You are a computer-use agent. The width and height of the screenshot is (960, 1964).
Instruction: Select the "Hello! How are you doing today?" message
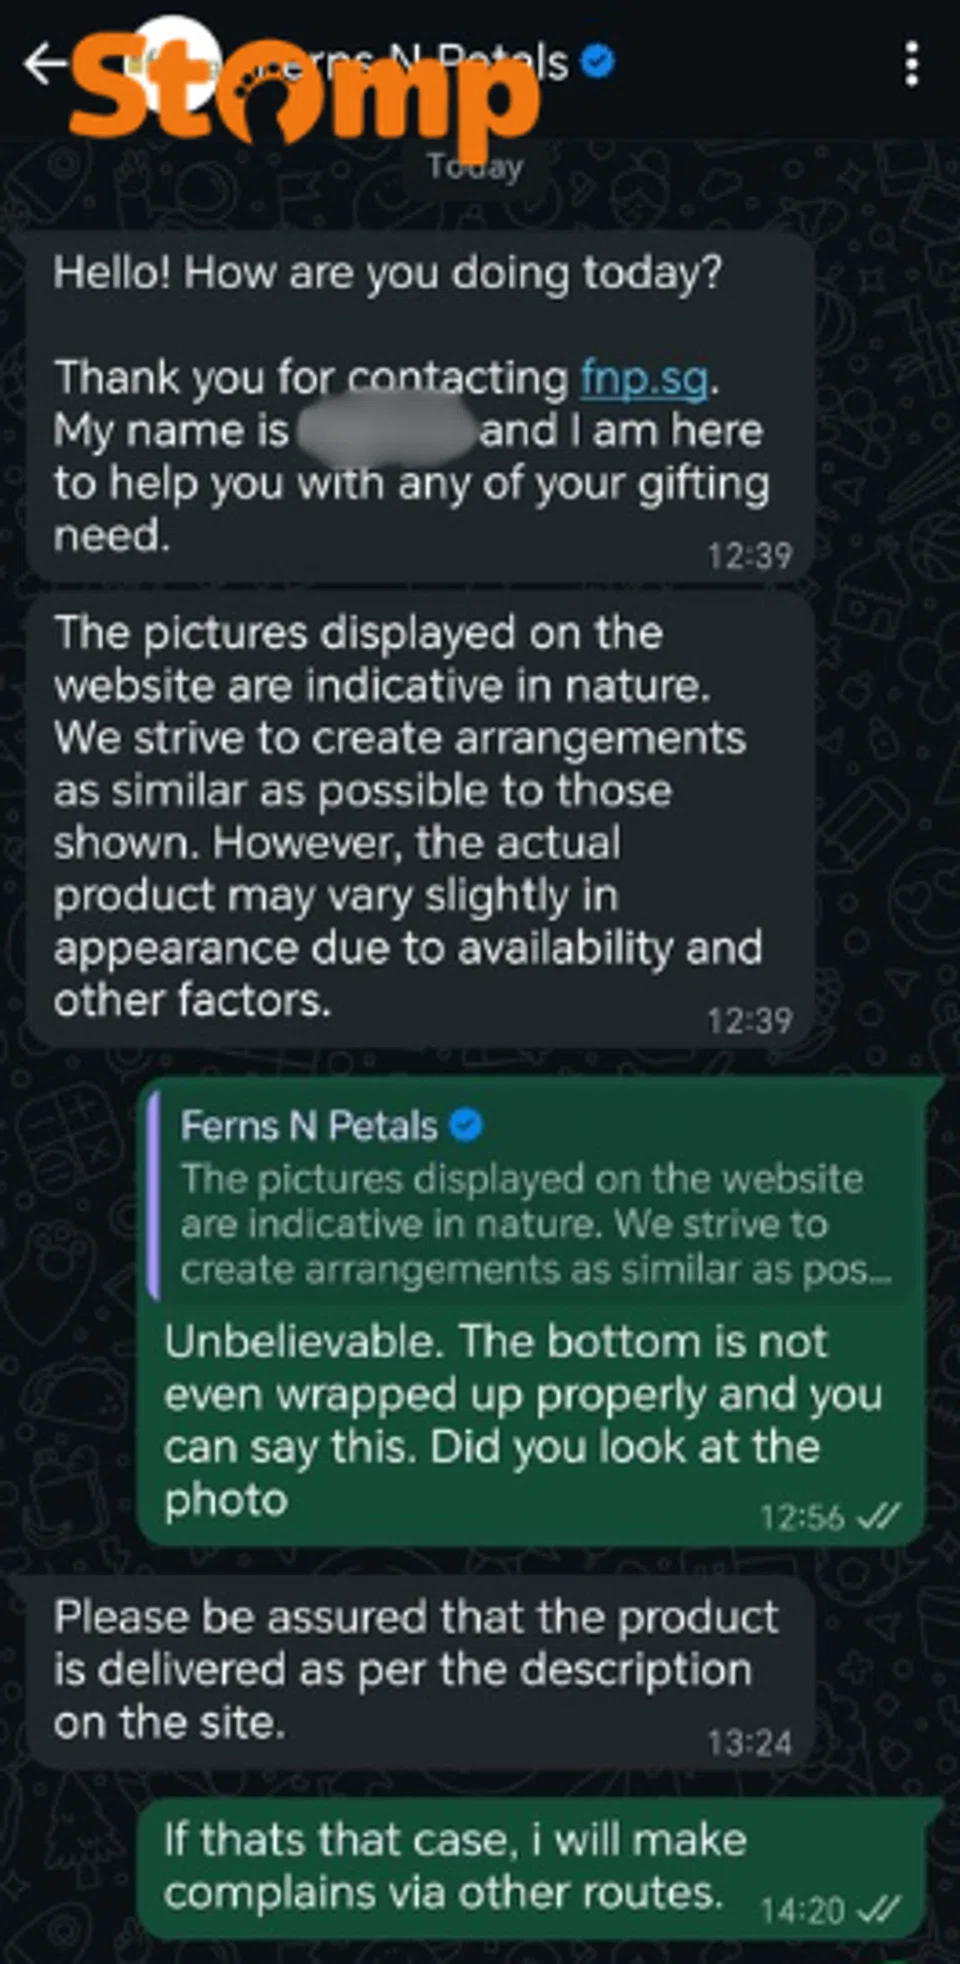(x=386, y=273)
